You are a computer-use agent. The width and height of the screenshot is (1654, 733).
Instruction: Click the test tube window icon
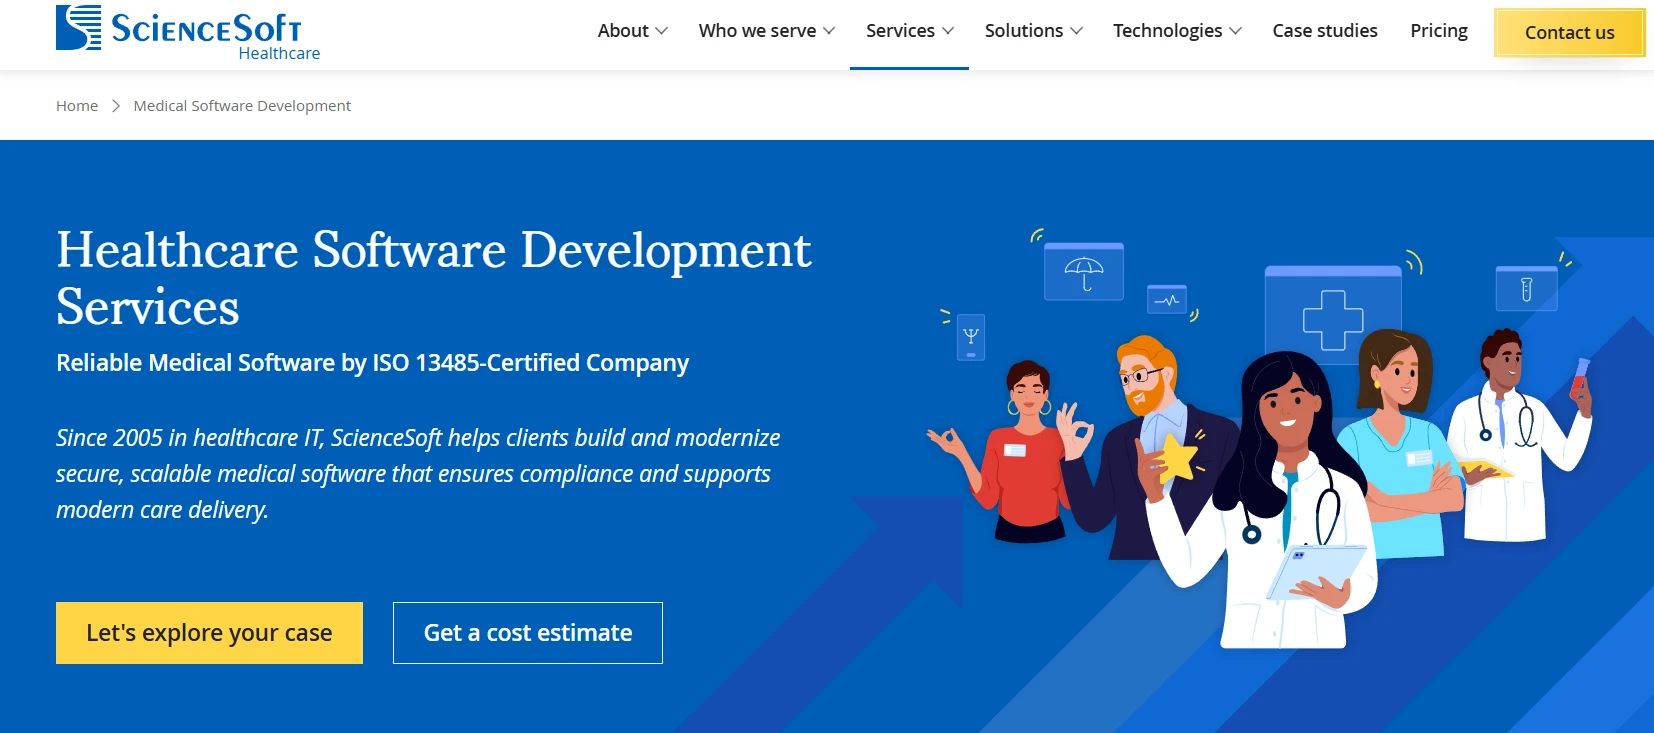(x=1527, y=288)
